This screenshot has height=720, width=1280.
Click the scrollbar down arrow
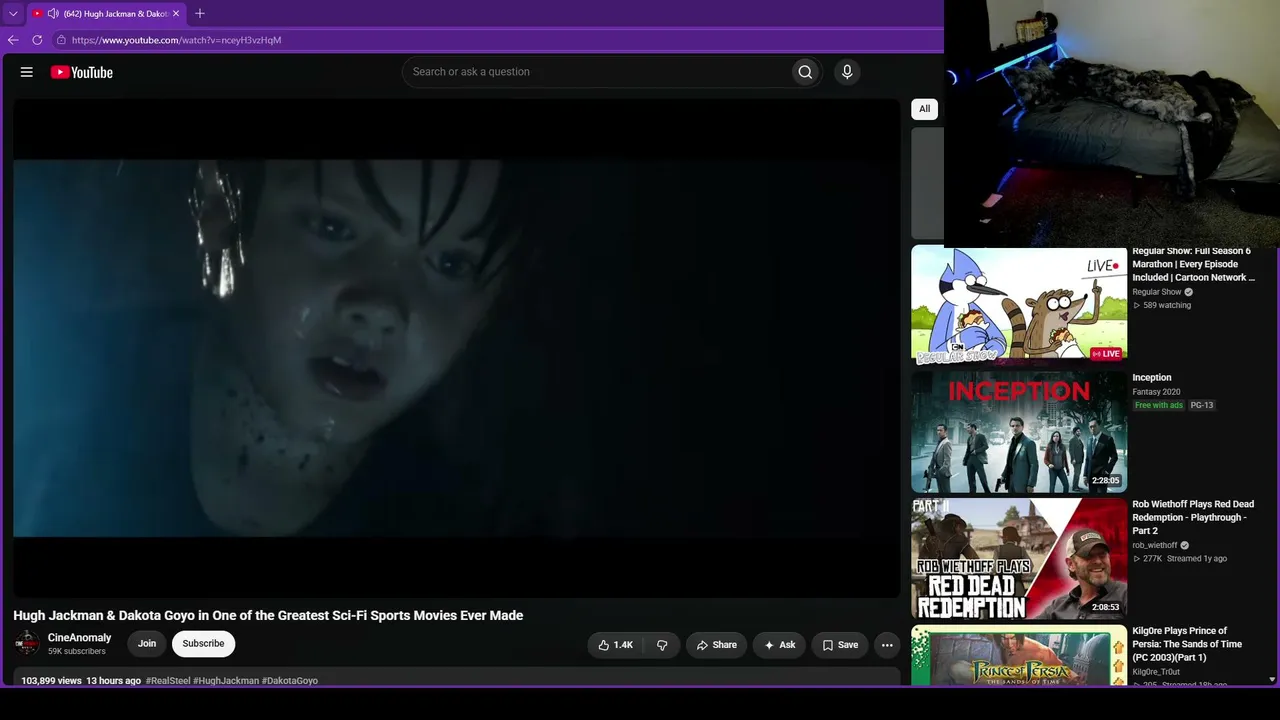(1272, 679)
